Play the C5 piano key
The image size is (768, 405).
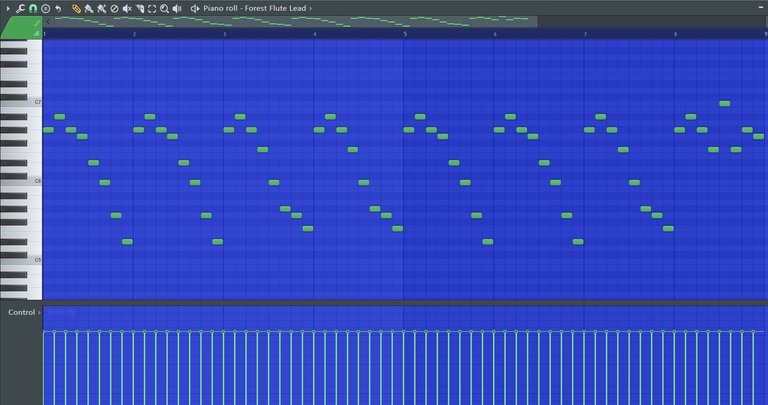(34, 260)
